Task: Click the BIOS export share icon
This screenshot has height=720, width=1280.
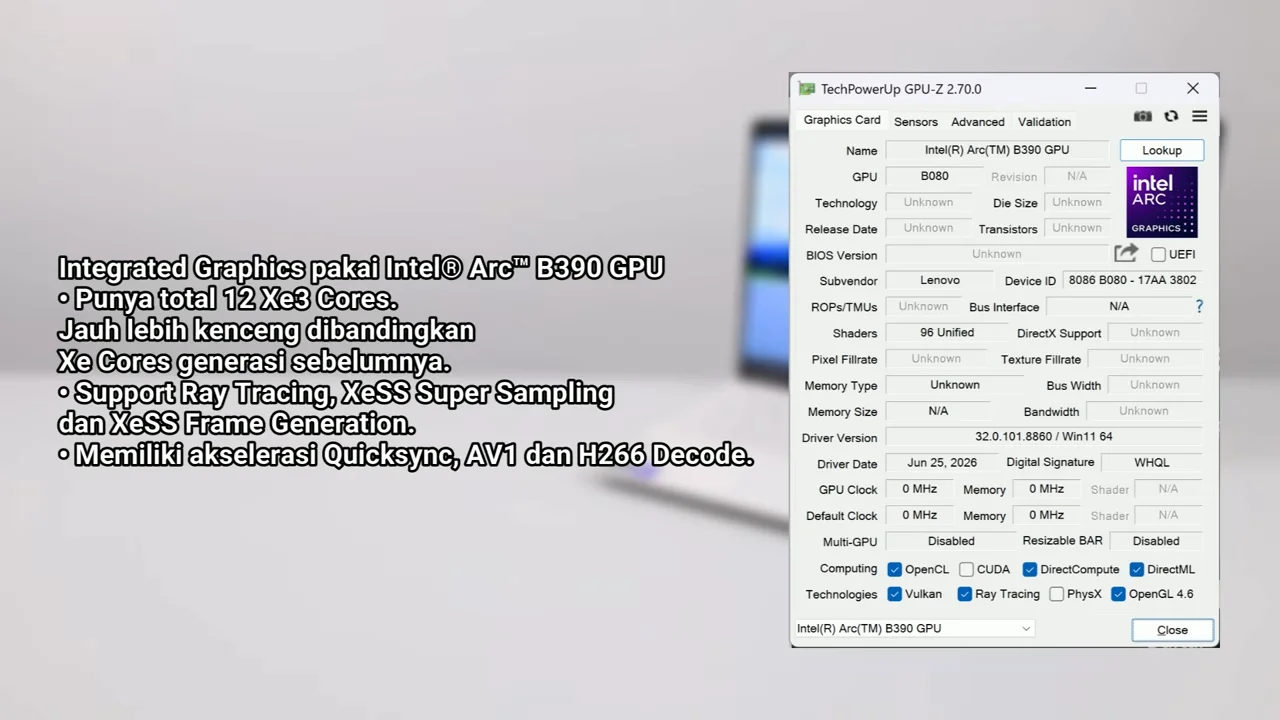Action: (x=1126, y=253)
